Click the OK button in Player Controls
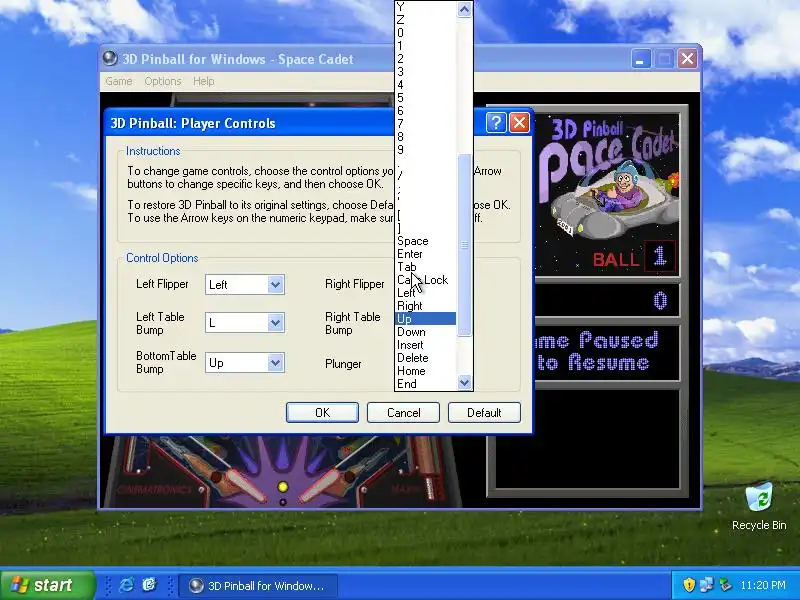This screenshot has height=600, width=800. (x=322, y=412)
